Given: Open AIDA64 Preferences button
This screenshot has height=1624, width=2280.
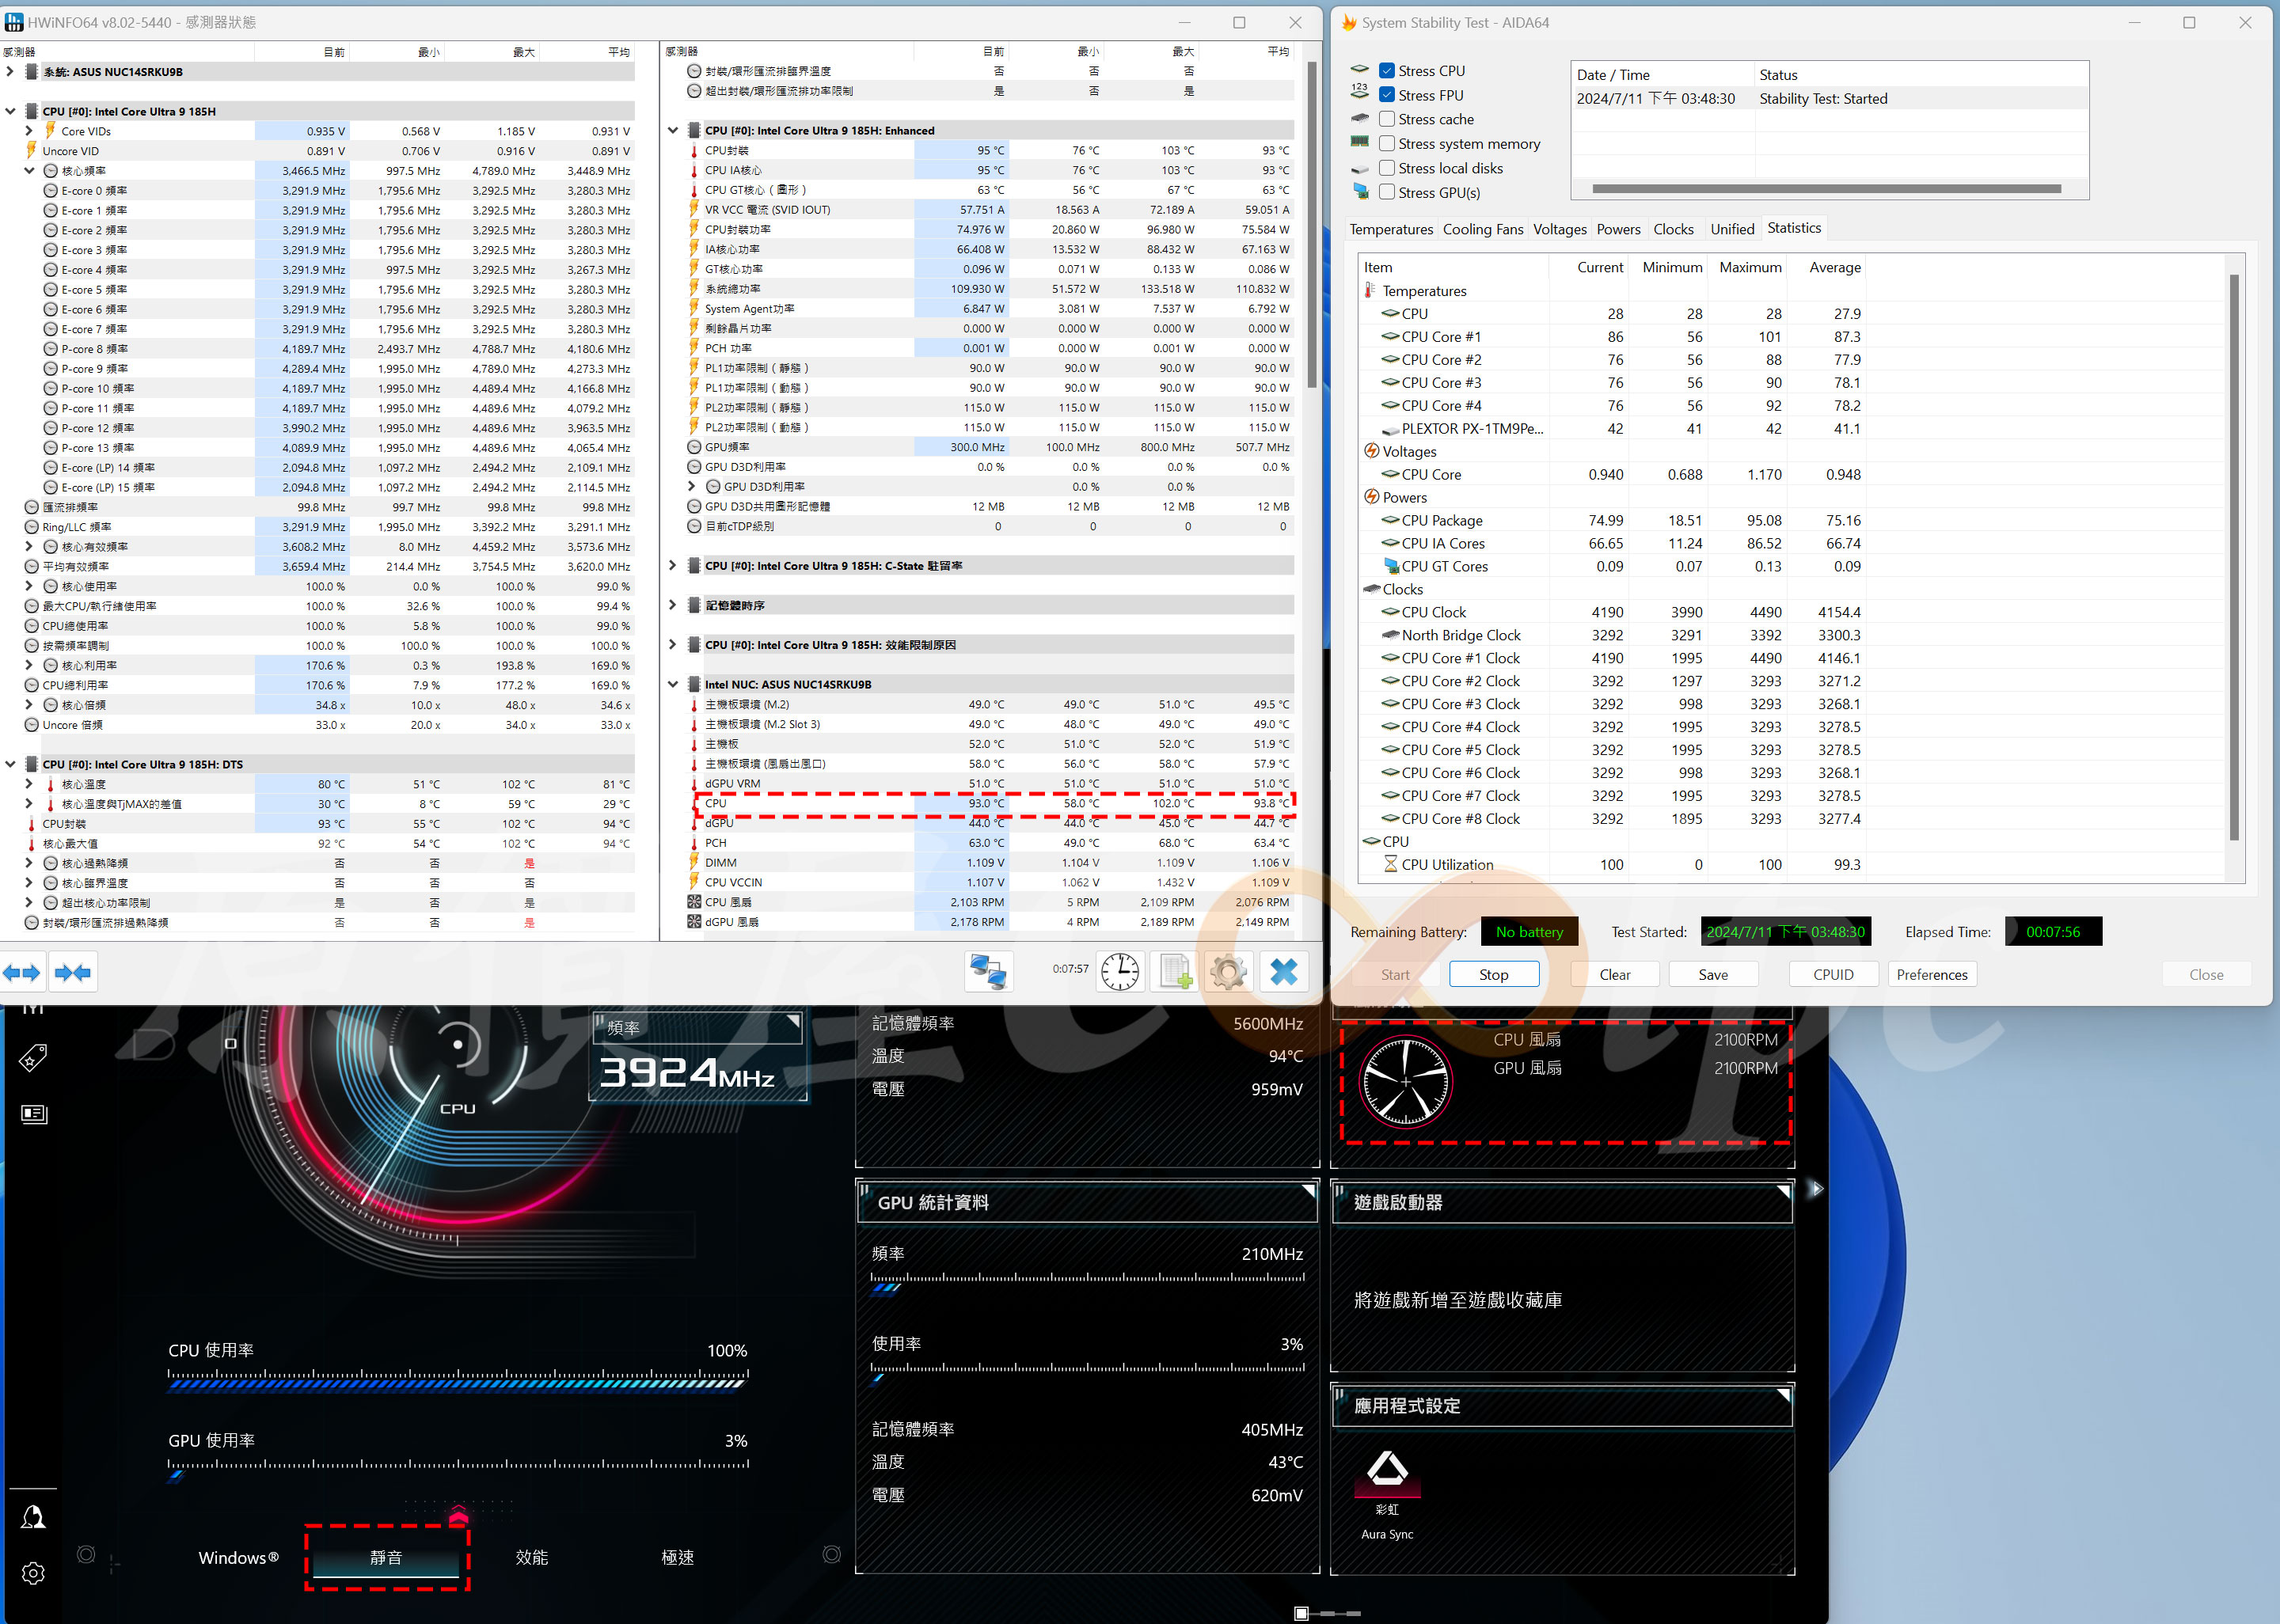Looking at the screenshot, I should 1931,974.
